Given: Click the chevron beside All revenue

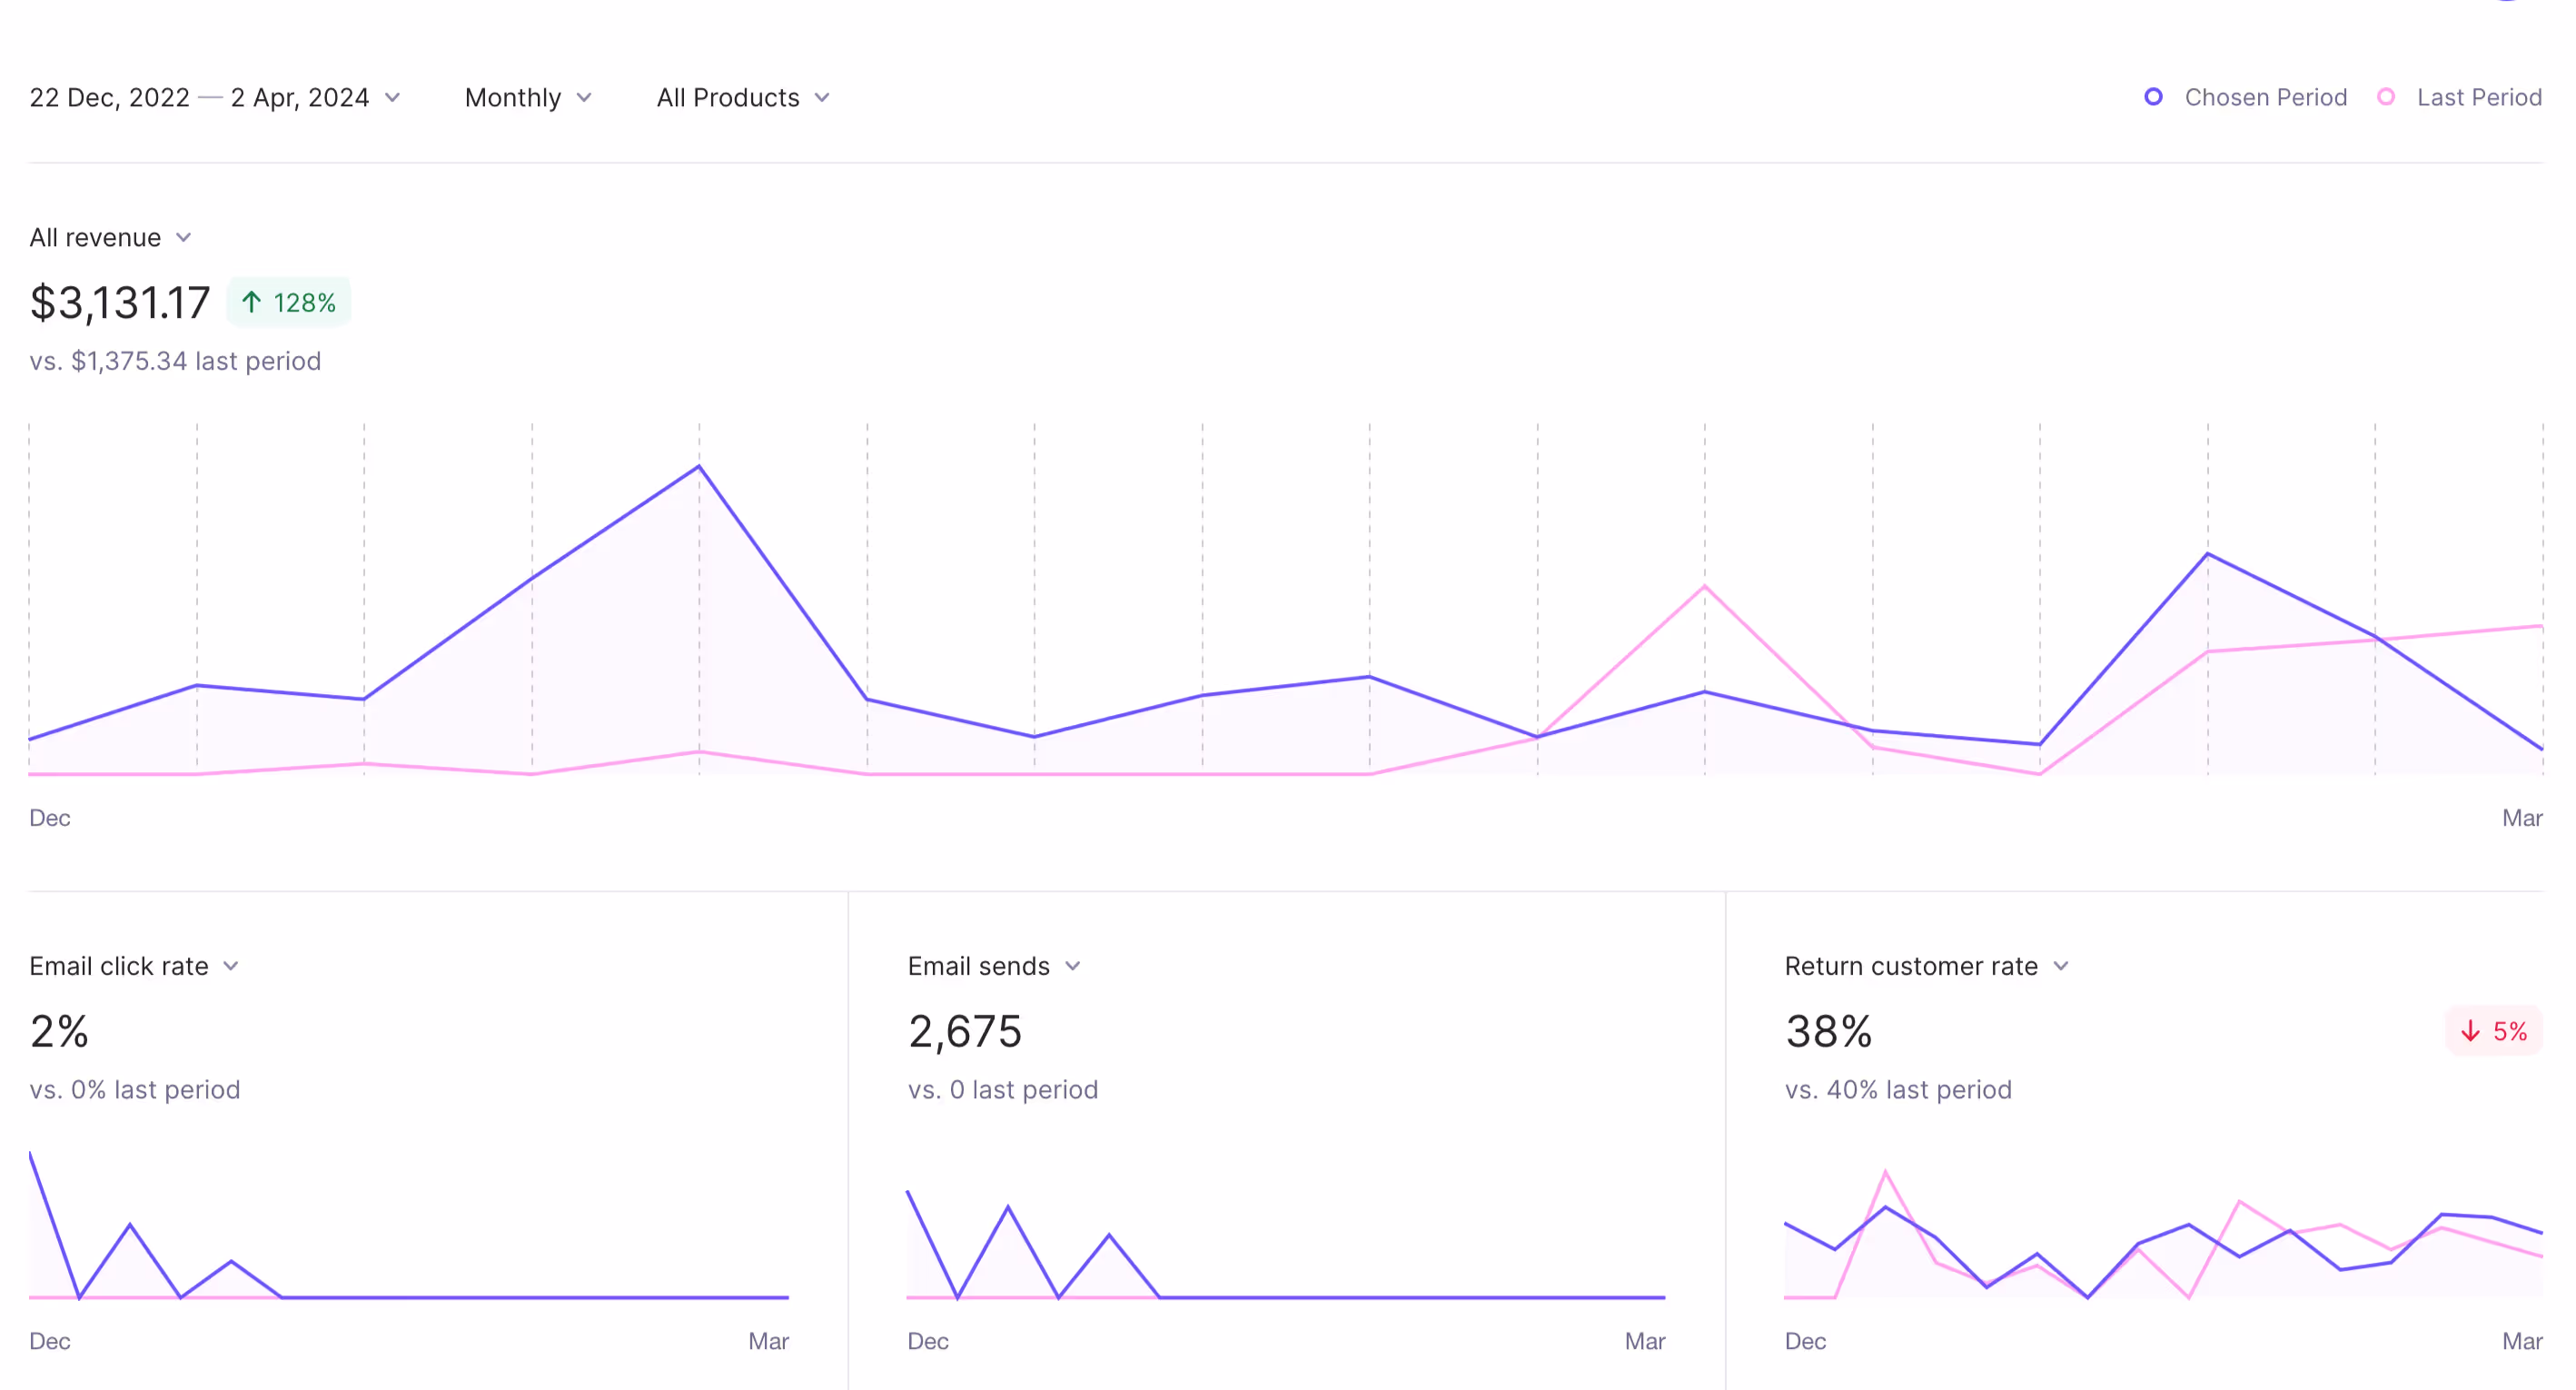Looking at the screenshot, I should tap(184, 237).
